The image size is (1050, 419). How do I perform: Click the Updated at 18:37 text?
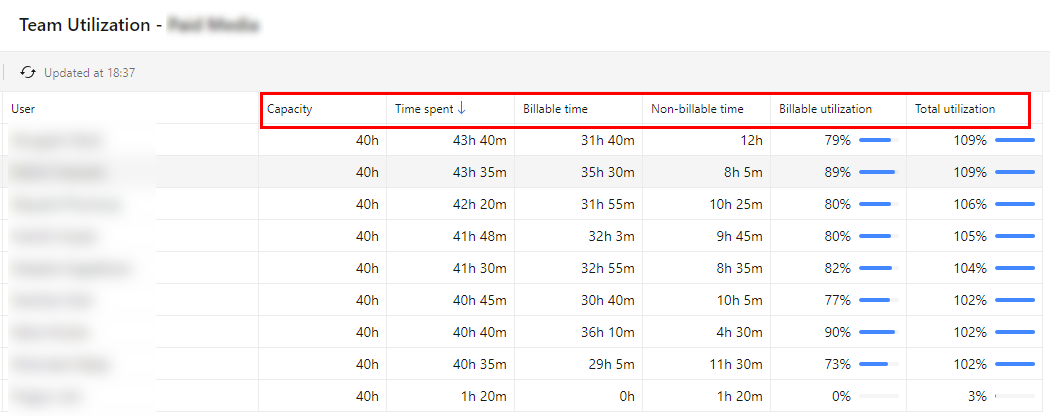pyautogui.click(x=90, y=72)
